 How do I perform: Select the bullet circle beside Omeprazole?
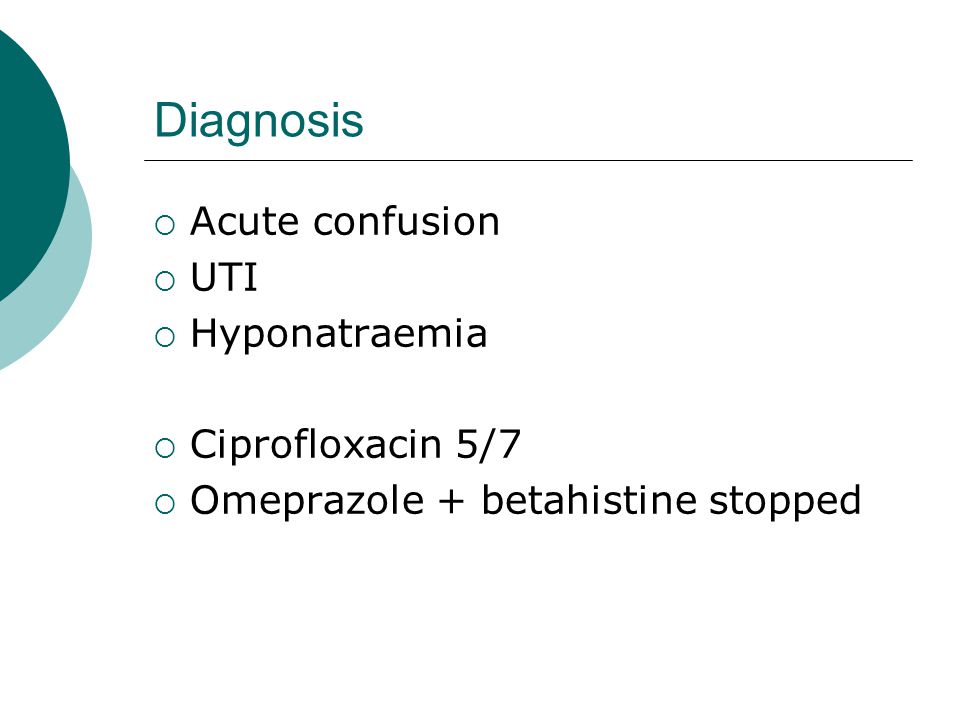(165, 504)
